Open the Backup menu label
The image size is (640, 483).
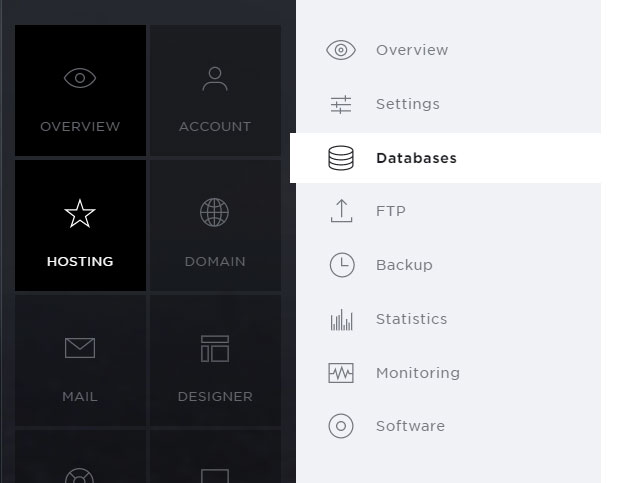pos(404,265)
